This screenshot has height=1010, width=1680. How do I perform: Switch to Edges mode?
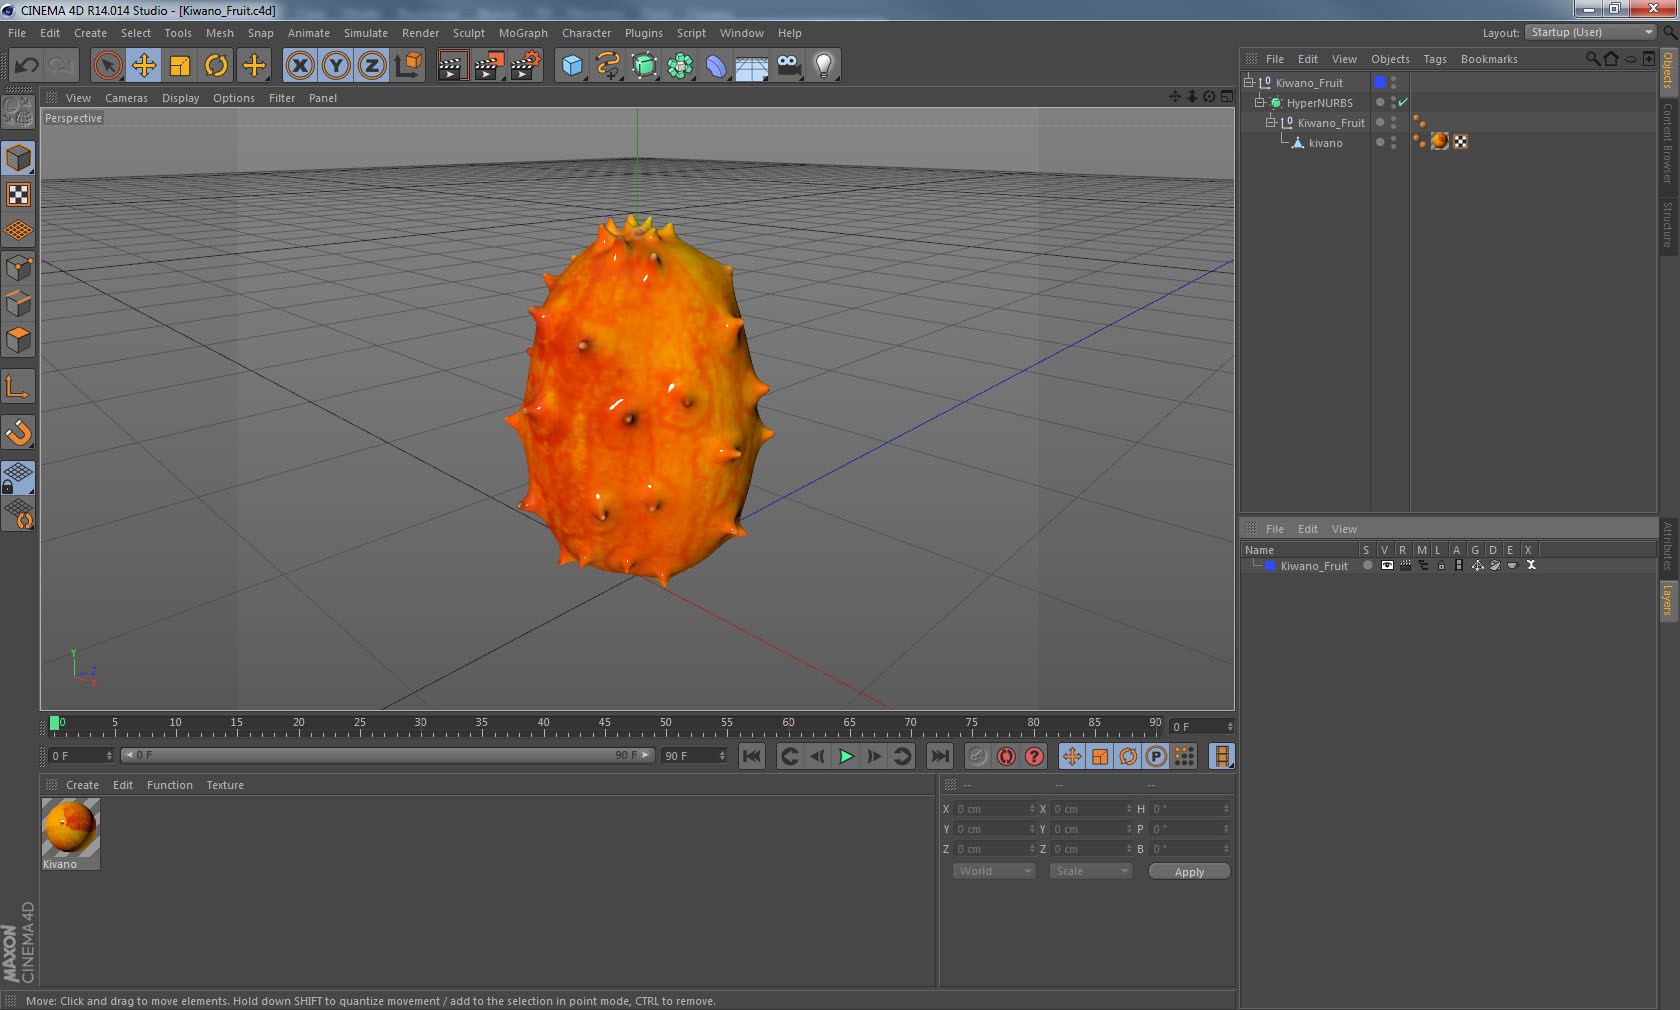click(18, 304)
